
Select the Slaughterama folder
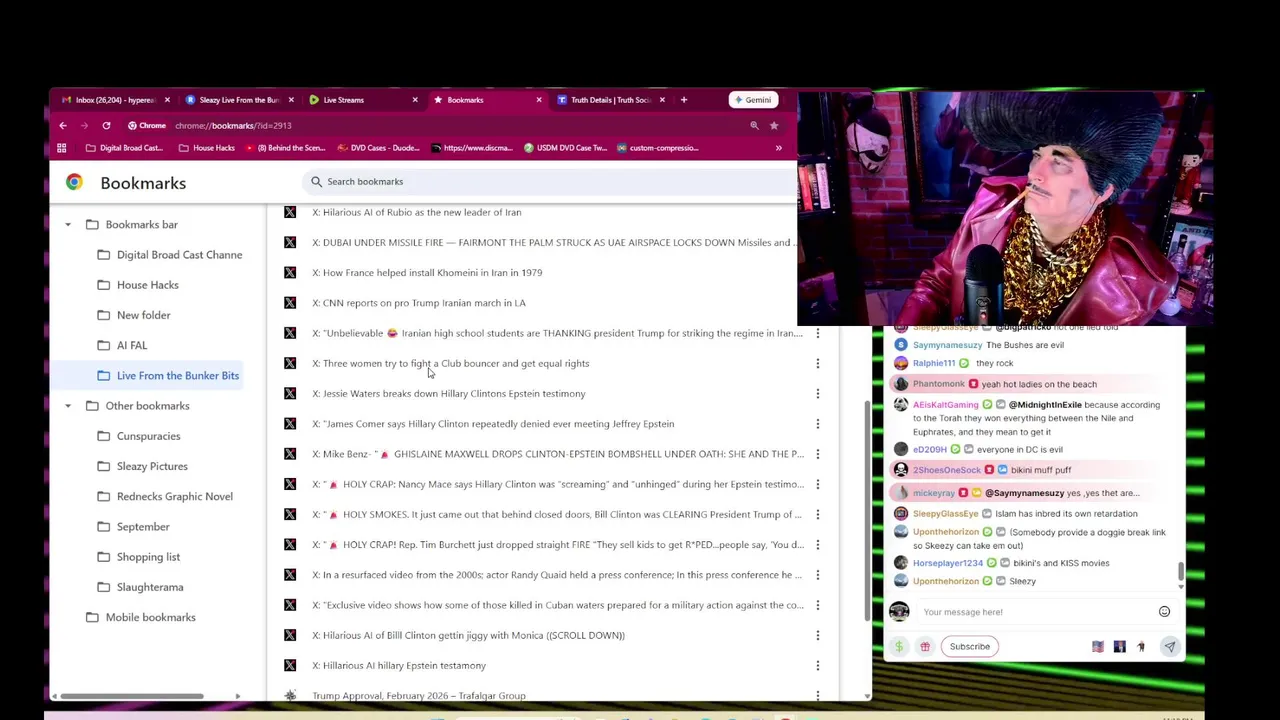[x=140, y=587]
